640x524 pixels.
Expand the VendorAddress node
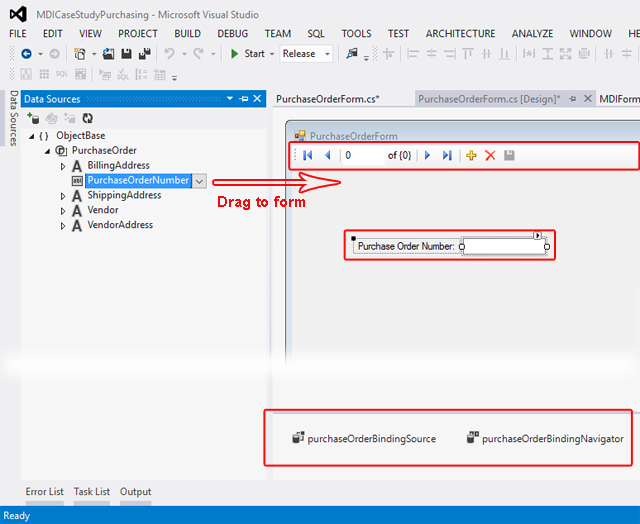(63, 226)
